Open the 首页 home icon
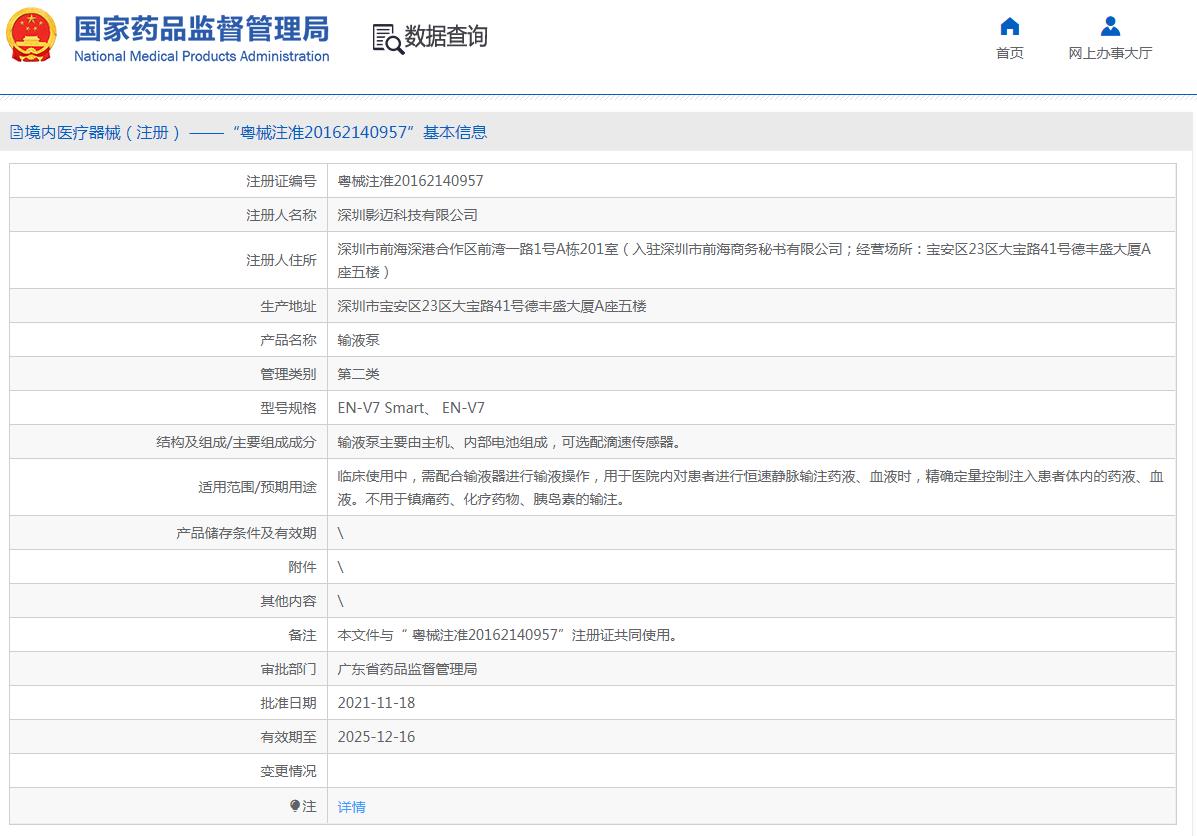The image size is (1197, 836). pyautogui.click(x=1009, y=27)
